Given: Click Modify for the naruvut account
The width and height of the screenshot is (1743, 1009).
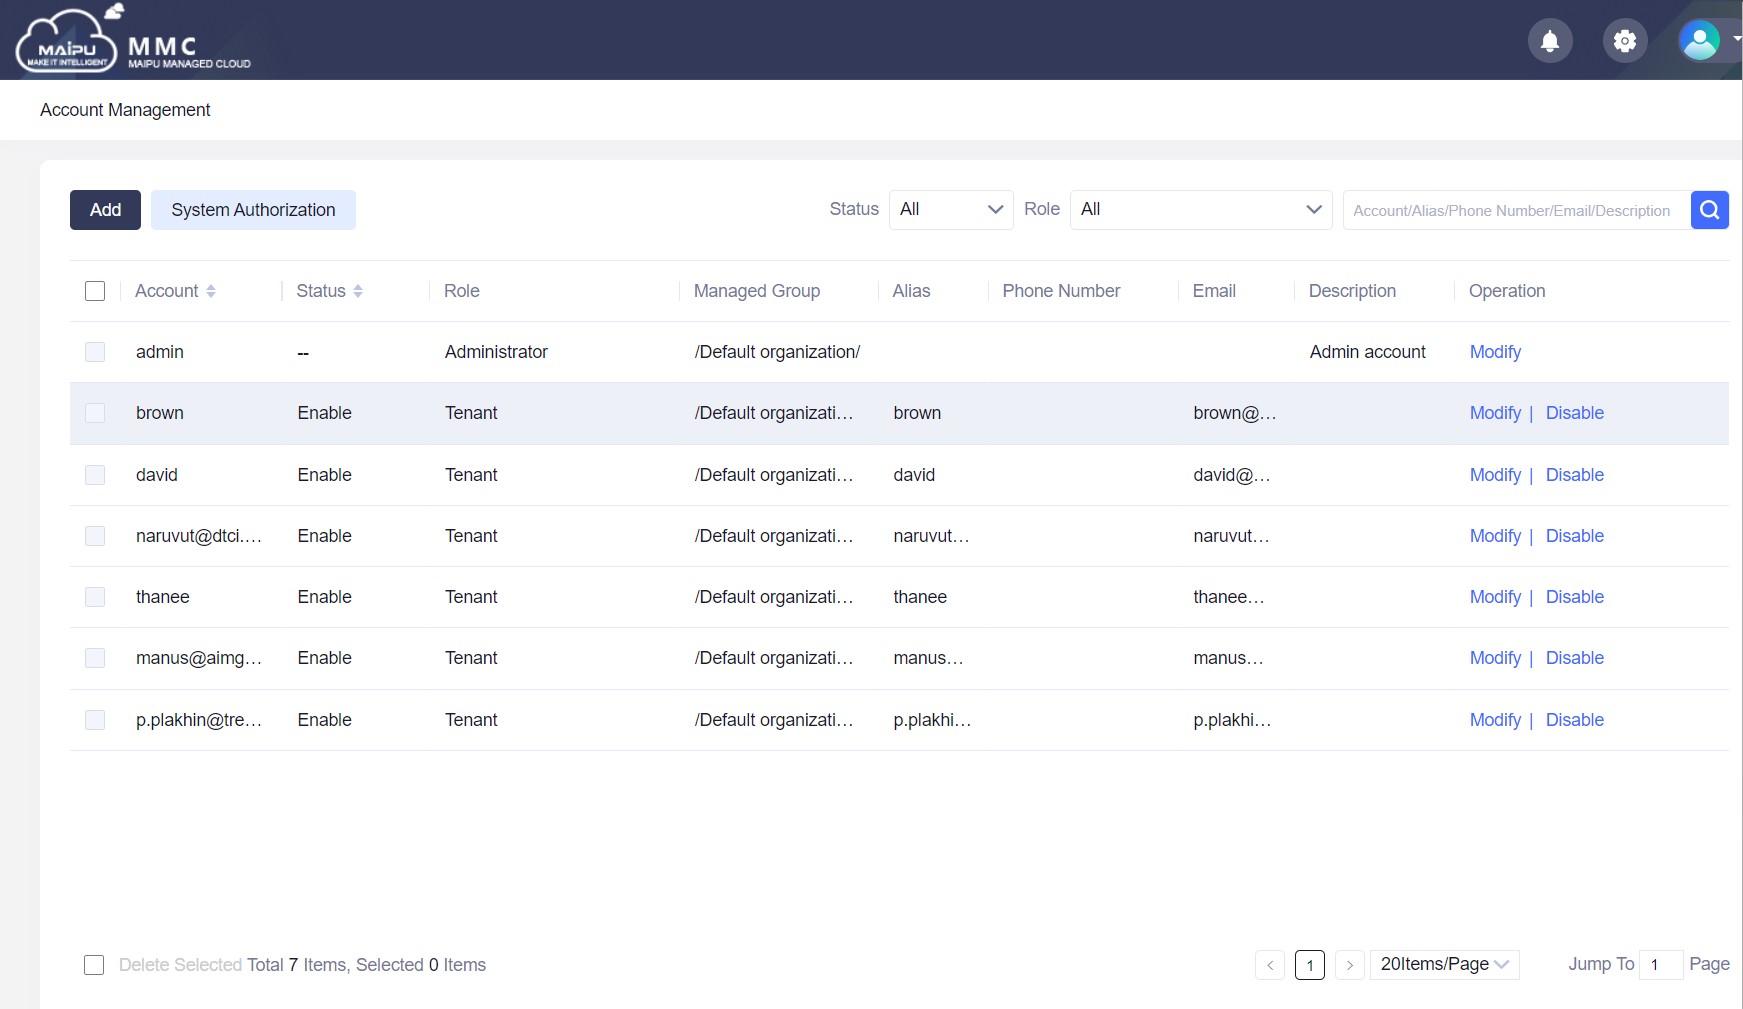Looking at the screenshot, I should pos(1495,536).
